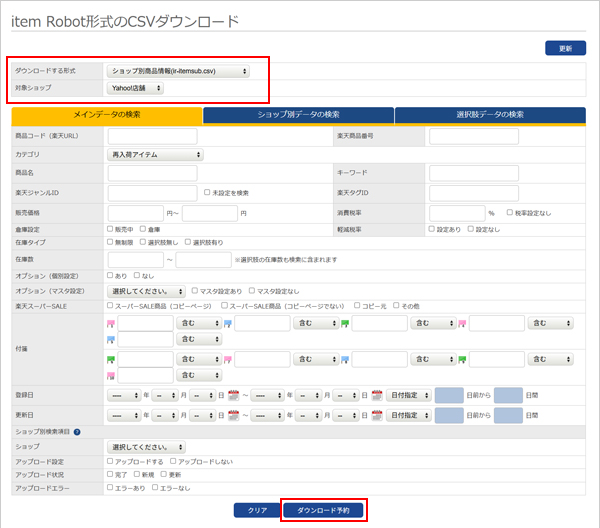
Task: Check the マスタ設定なし checkbox
Action: click(x=252, y=291)
